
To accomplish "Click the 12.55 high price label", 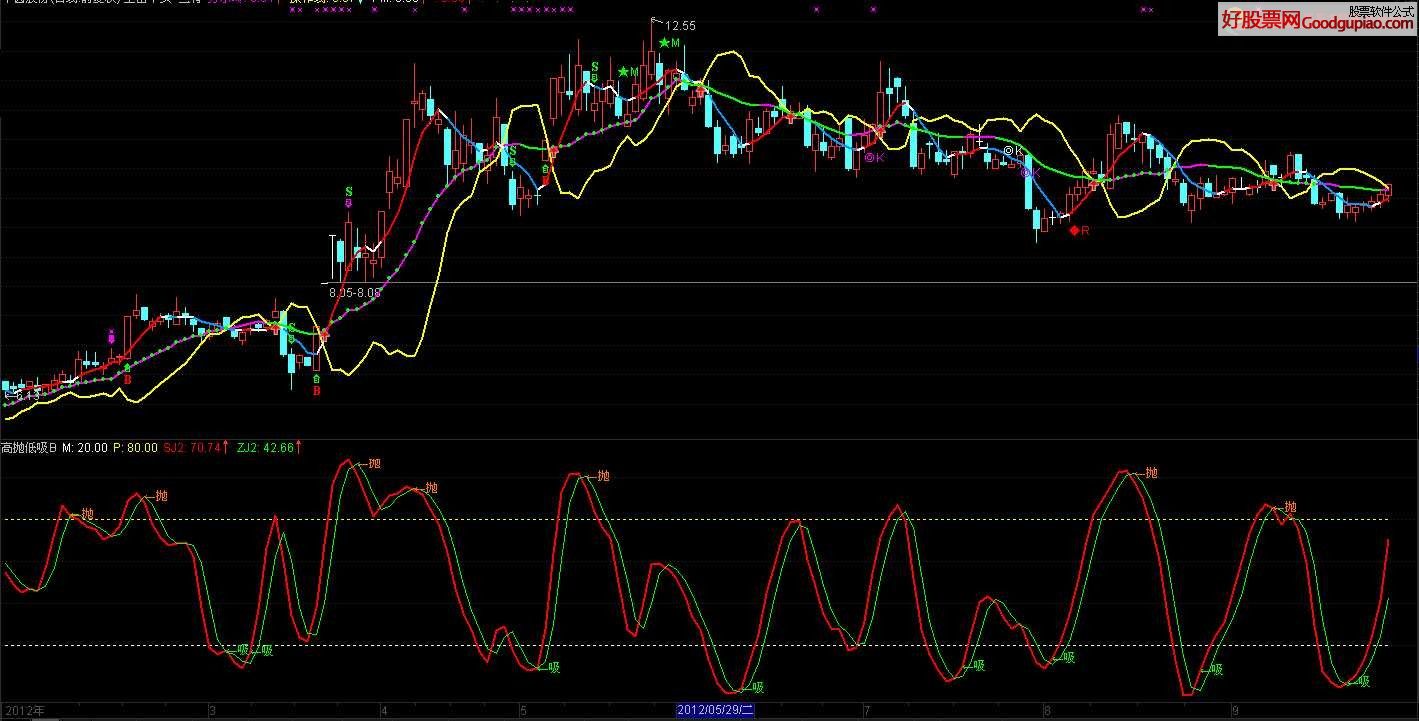I will point(680,26).
